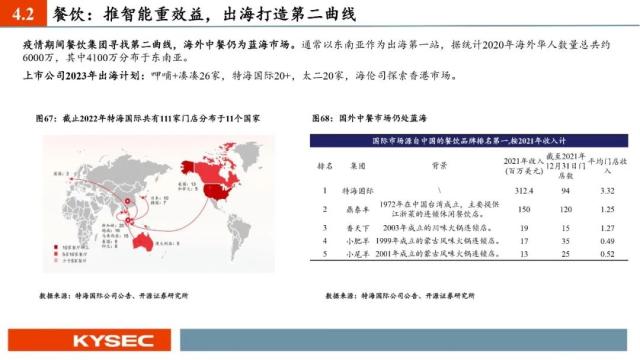Click the store count 94 in the 特海国际 row
Screen dimensions: 640x360
point(565,191)
